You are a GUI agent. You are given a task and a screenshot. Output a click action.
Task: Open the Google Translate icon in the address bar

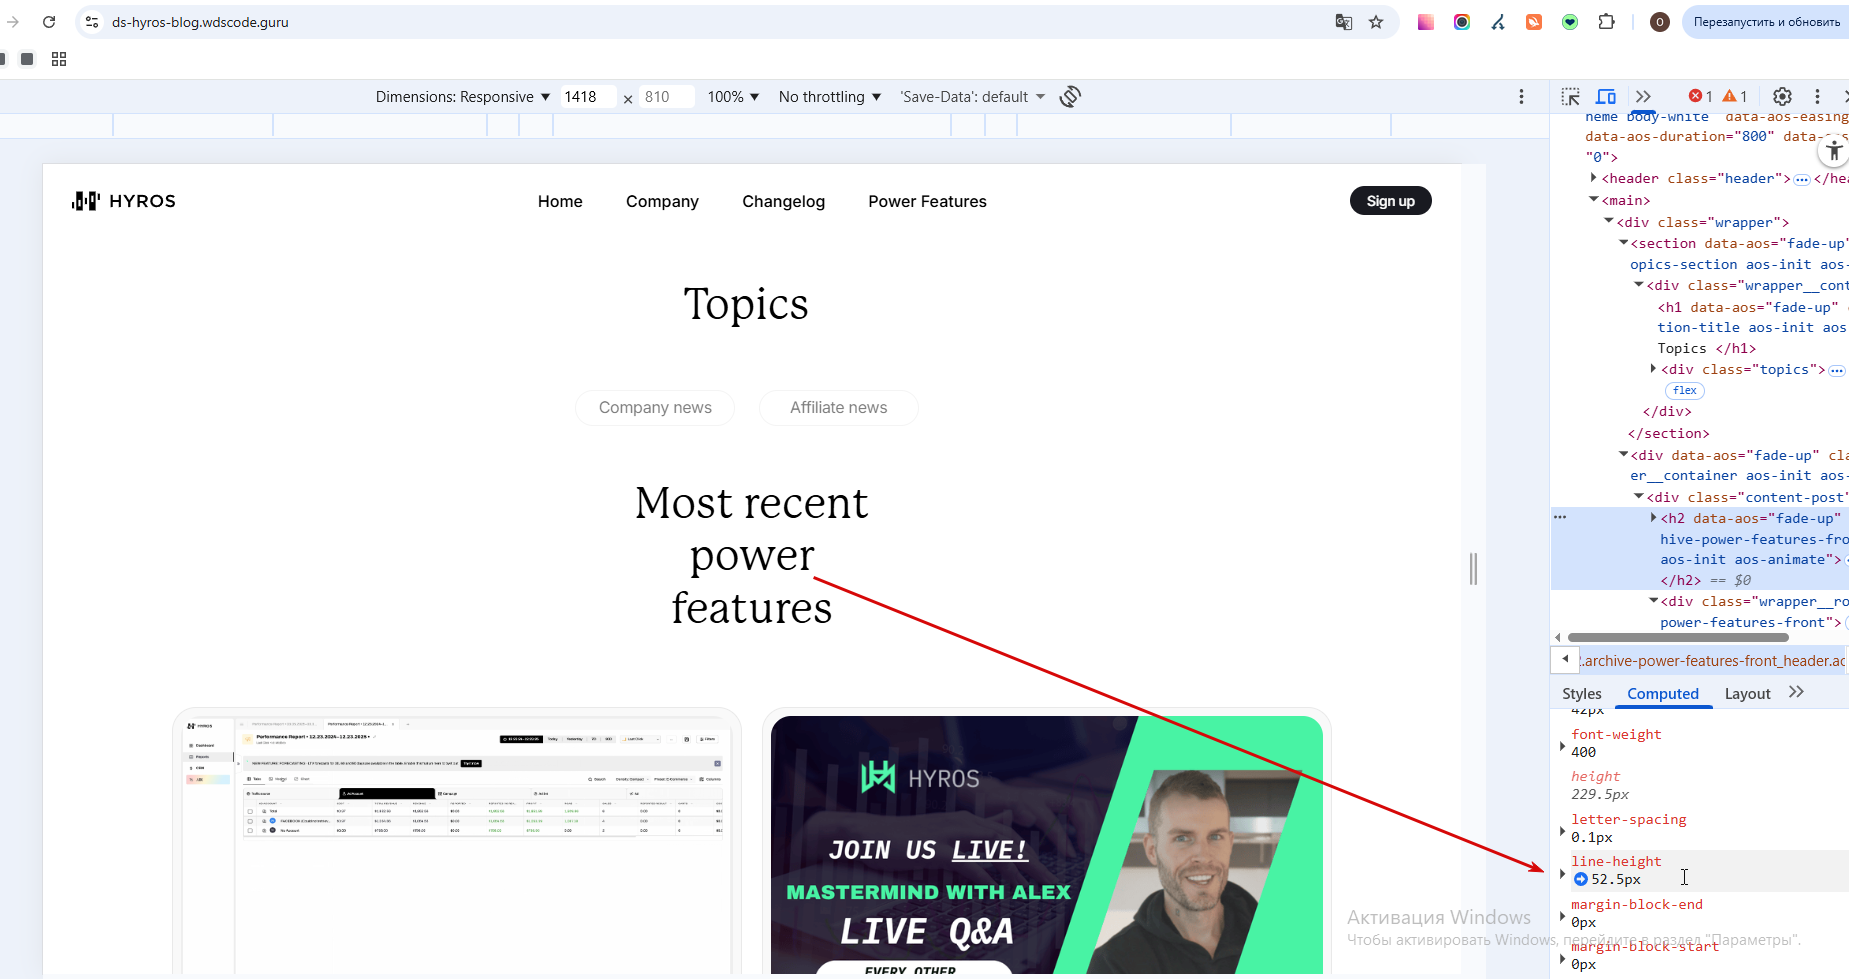pos(1344,21)
